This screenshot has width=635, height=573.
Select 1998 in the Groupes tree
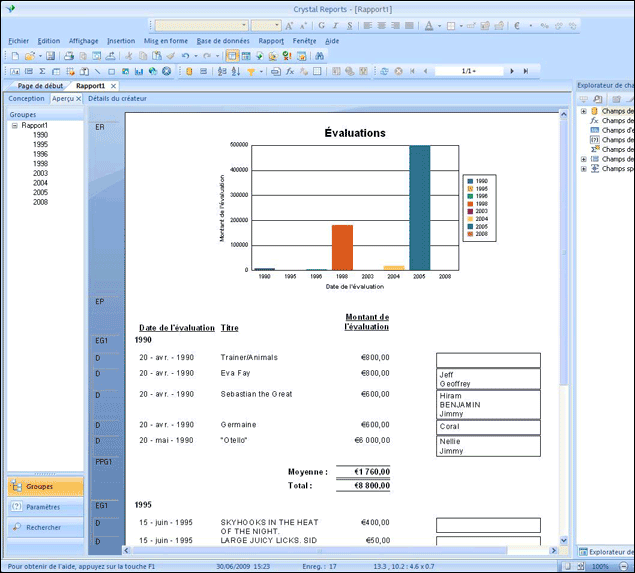click(40, 162)
